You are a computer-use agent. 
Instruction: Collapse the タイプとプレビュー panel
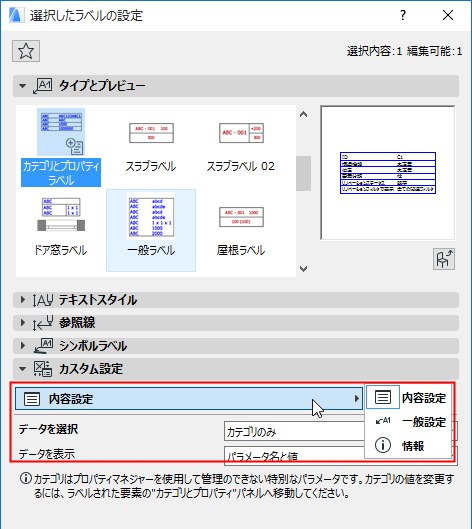22,86
